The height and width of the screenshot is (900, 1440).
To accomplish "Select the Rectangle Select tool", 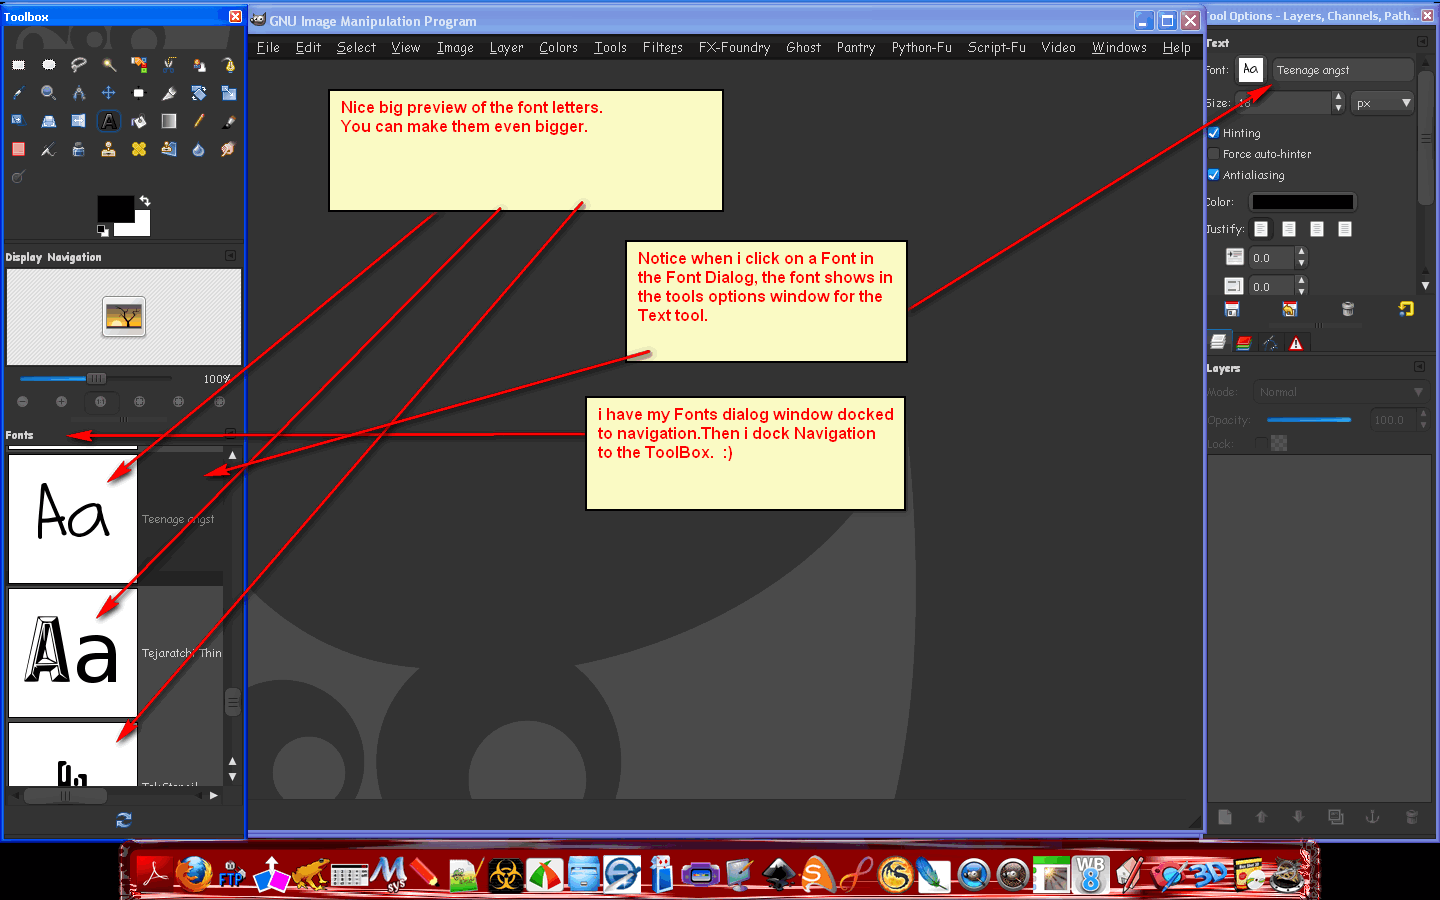I will pos(19,65).
